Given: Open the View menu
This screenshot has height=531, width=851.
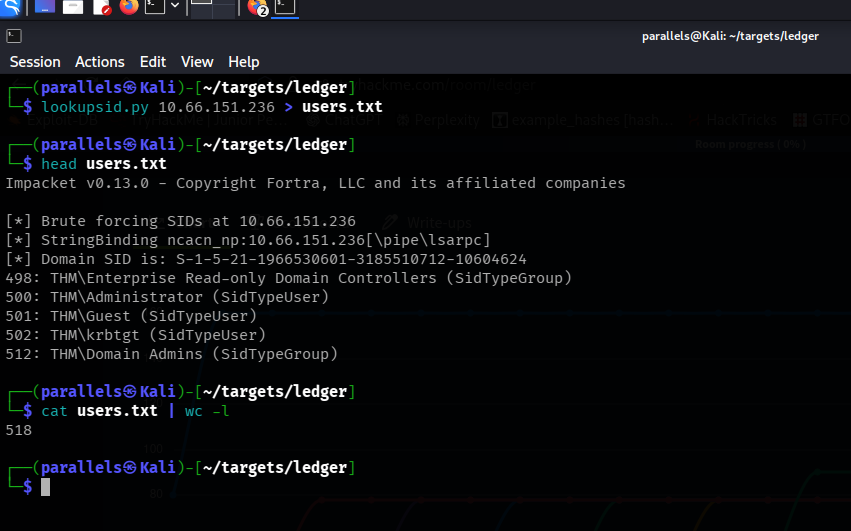Looking at the screenshot, I should coord(197,62).
